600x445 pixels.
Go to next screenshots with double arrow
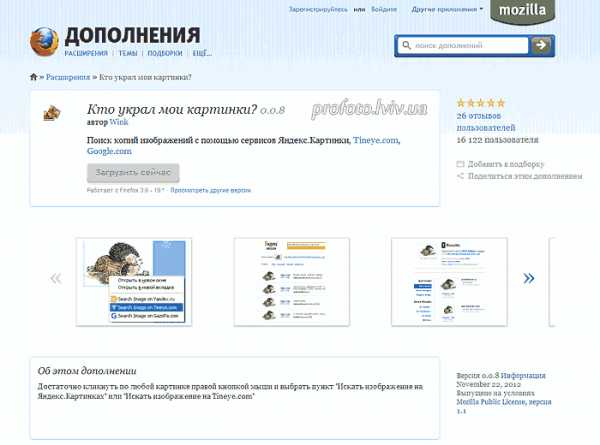coord(529,278)
